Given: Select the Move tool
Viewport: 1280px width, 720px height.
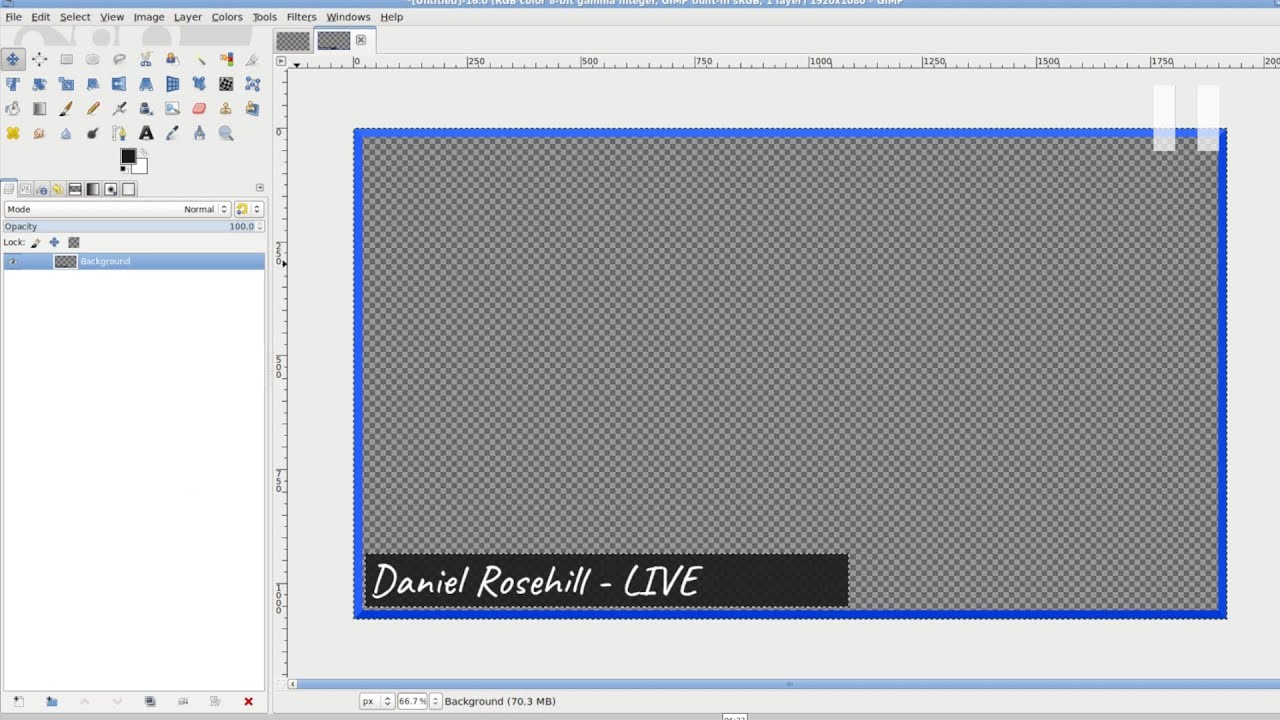Looking at the screenshot, I should (13, 59).
